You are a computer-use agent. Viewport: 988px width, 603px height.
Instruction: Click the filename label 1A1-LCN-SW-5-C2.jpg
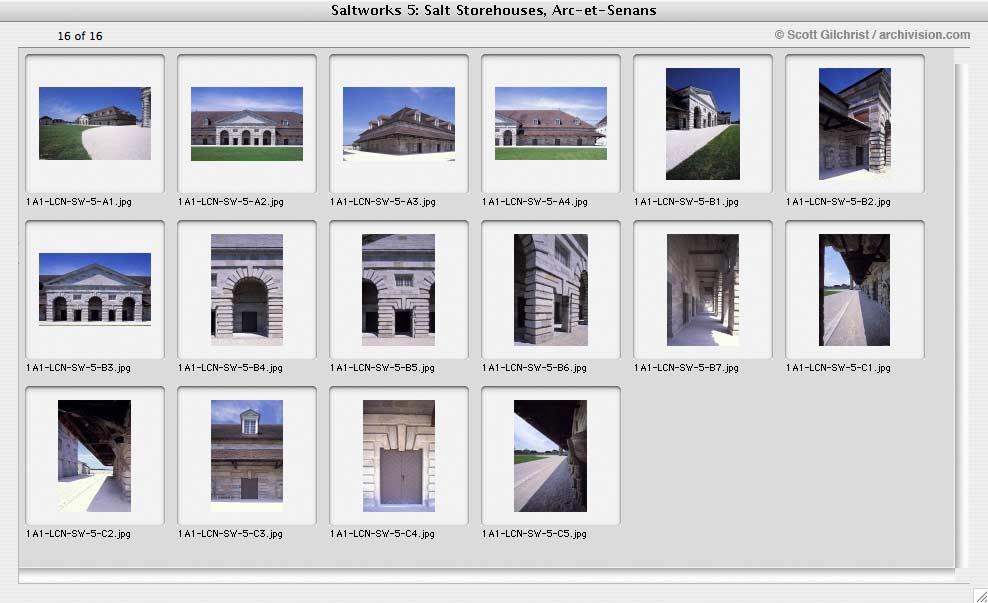click(79, 534)
